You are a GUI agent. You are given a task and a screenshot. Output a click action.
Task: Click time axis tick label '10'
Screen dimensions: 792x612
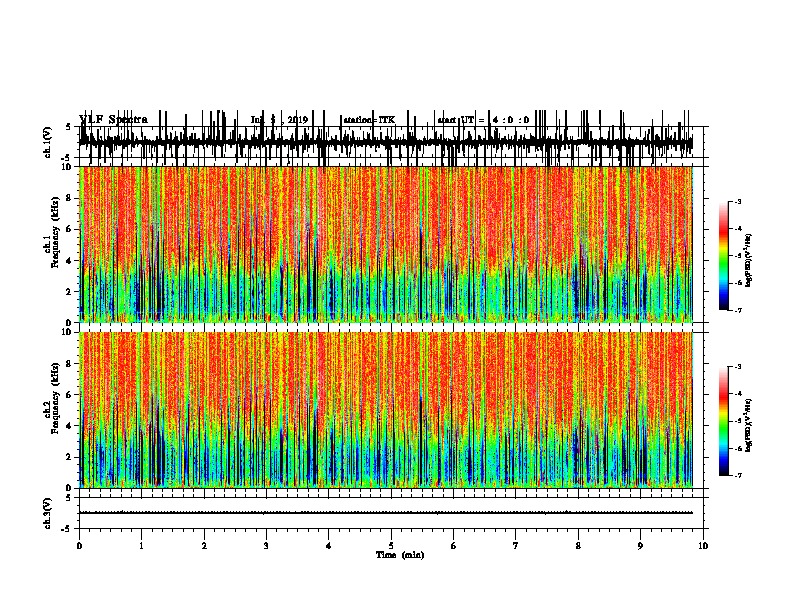pos(703,546)
